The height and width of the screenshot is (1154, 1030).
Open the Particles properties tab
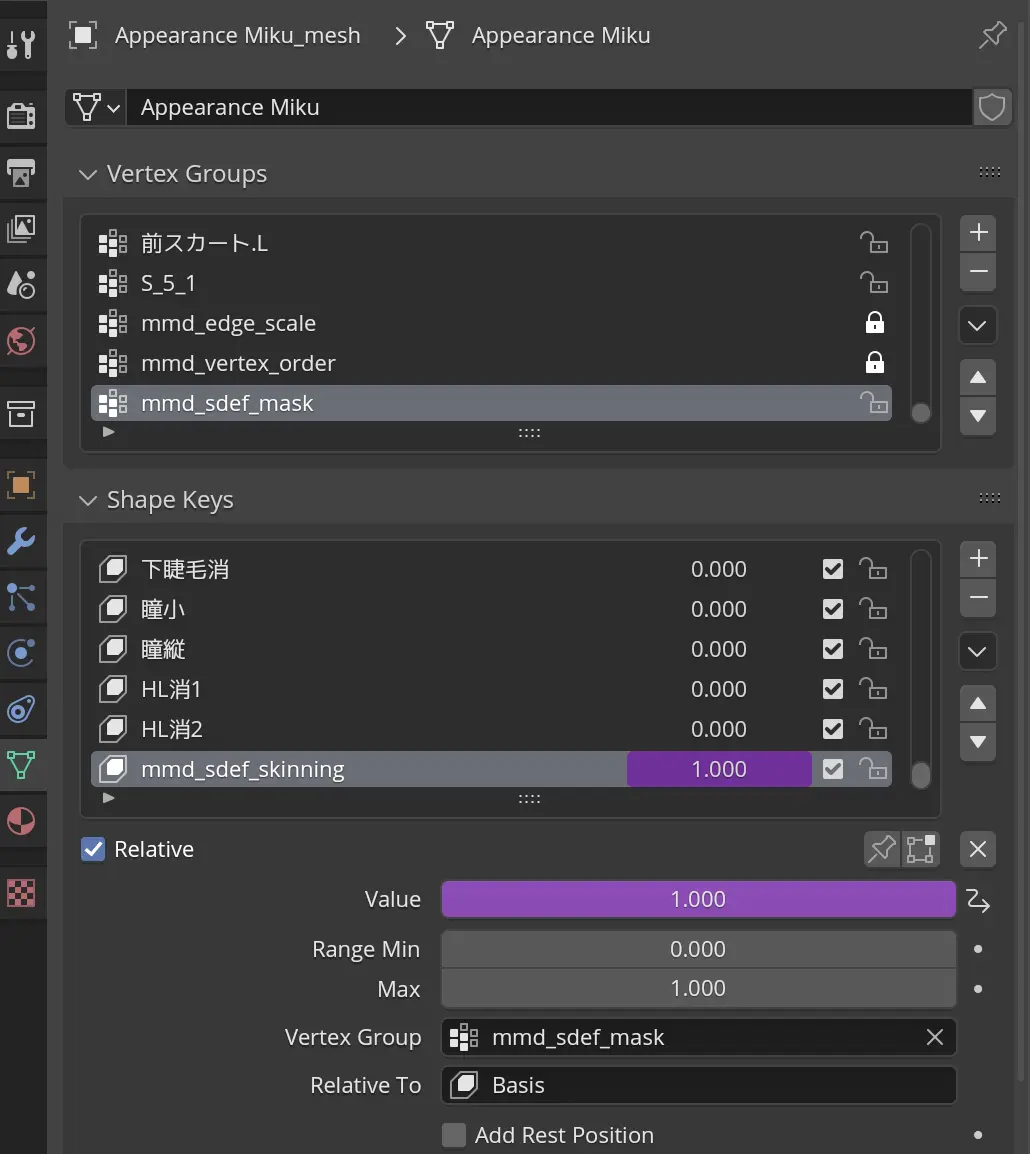click(x=21, y=597)
